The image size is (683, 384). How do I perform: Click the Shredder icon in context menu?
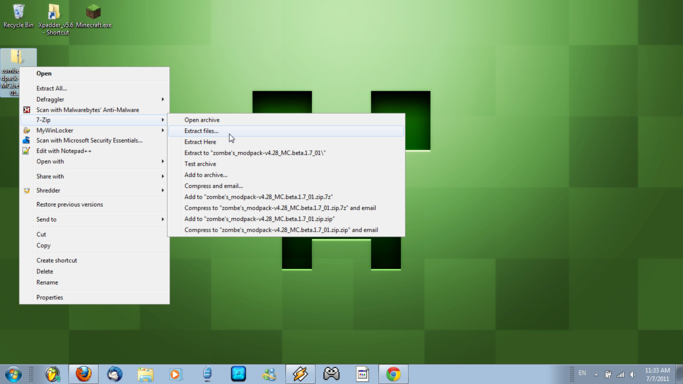click(x=27, y=190)
